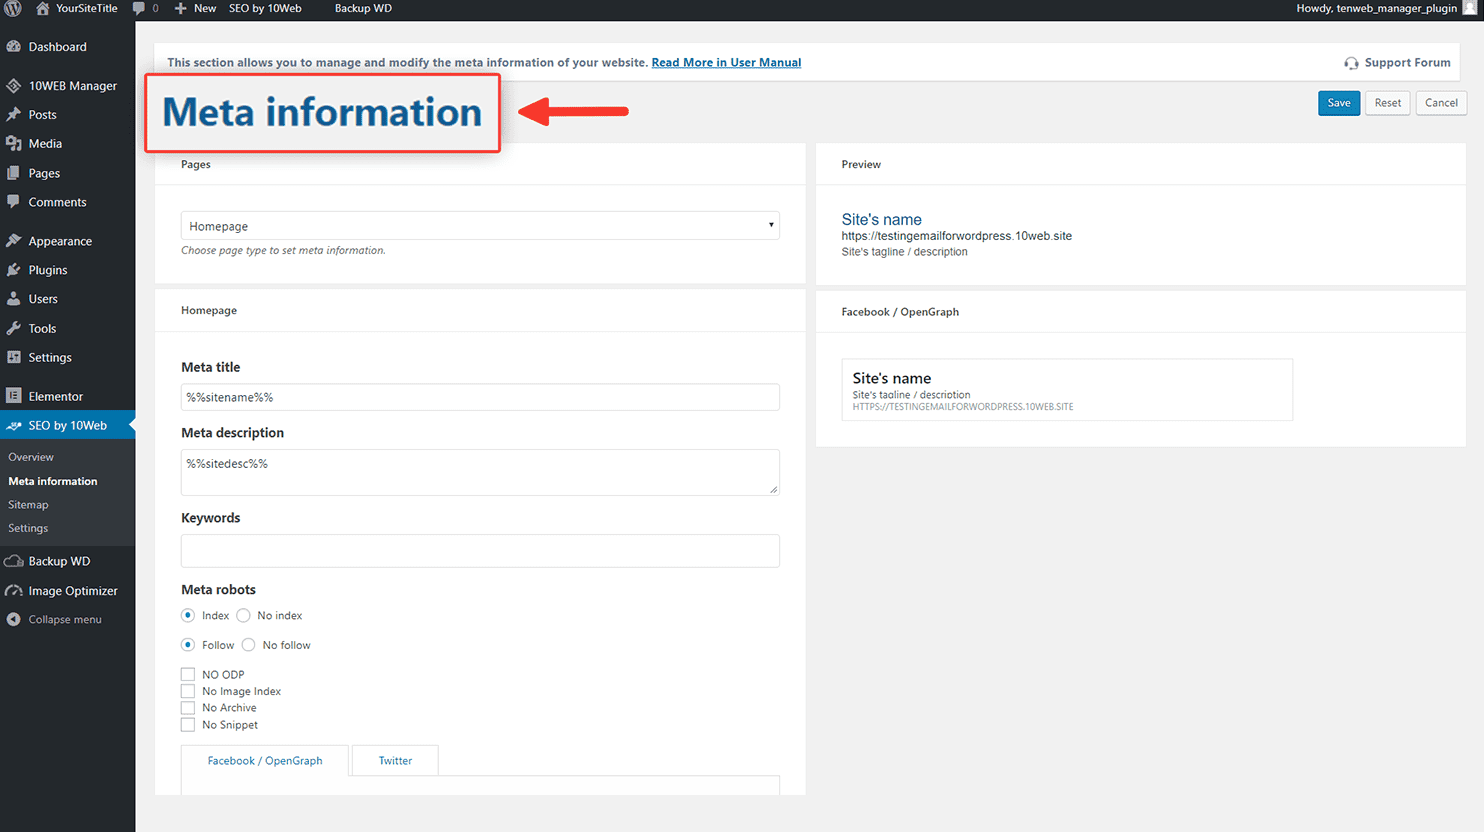Open the Support Forum link text

click(1407, 63)
